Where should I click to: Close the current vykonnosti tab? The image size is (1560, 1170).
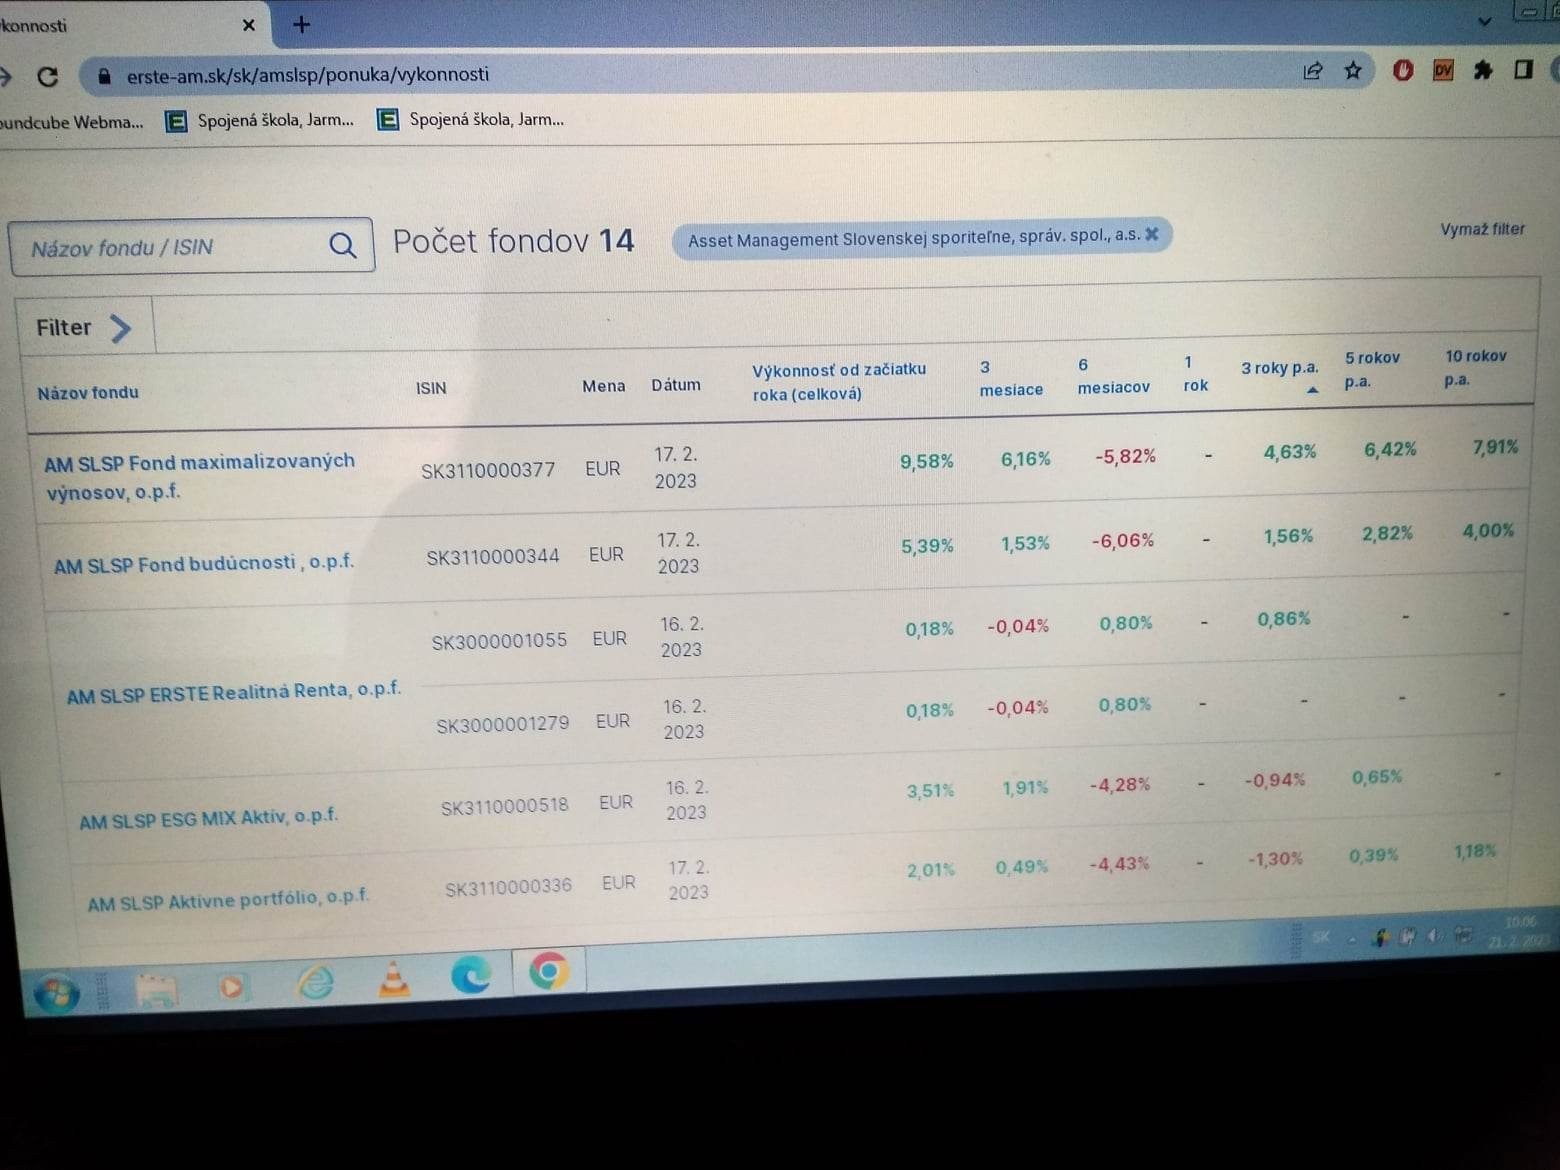249,25
